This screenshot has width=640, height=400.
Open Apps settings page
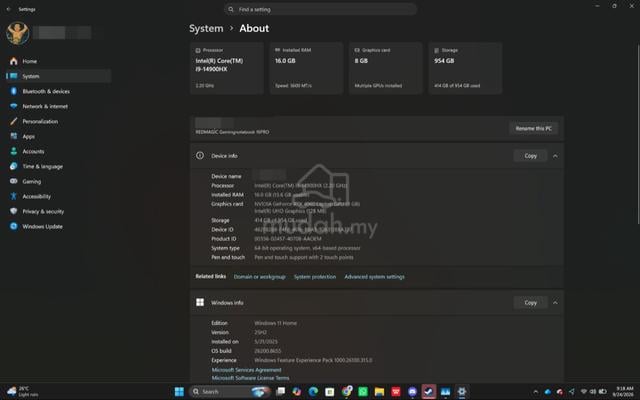[28, 136]
